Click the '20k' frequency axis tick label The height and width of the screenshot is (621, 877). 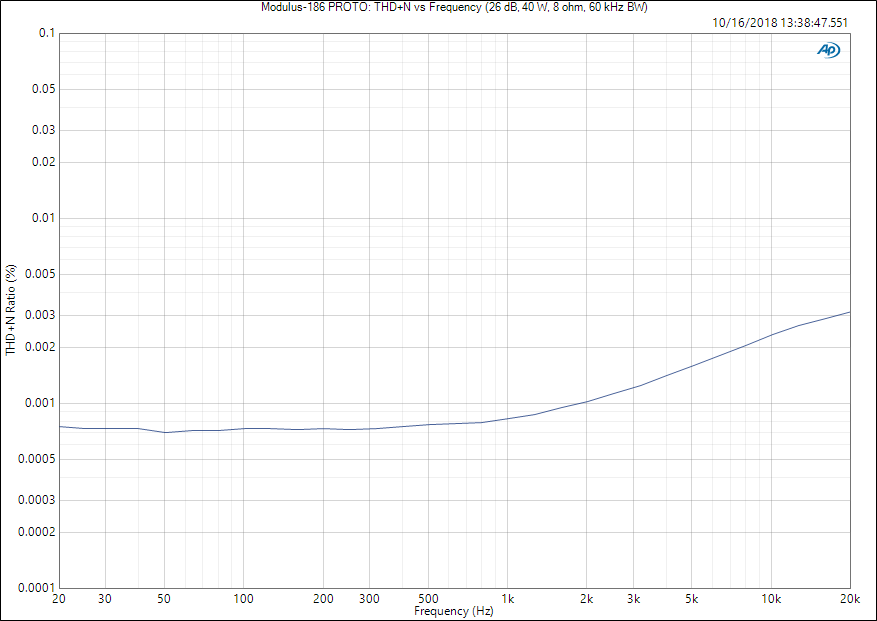click(850, 599)
